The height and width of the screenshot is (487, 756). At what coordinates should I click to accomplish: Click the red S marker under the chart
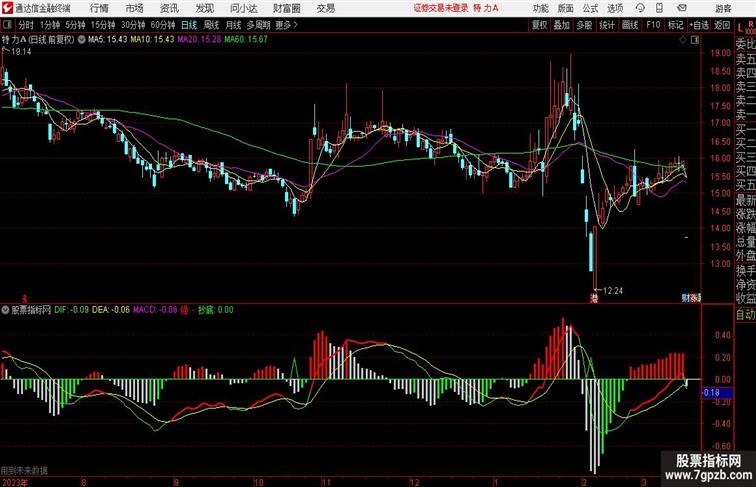pyautogui.click(x=25, y=299)
